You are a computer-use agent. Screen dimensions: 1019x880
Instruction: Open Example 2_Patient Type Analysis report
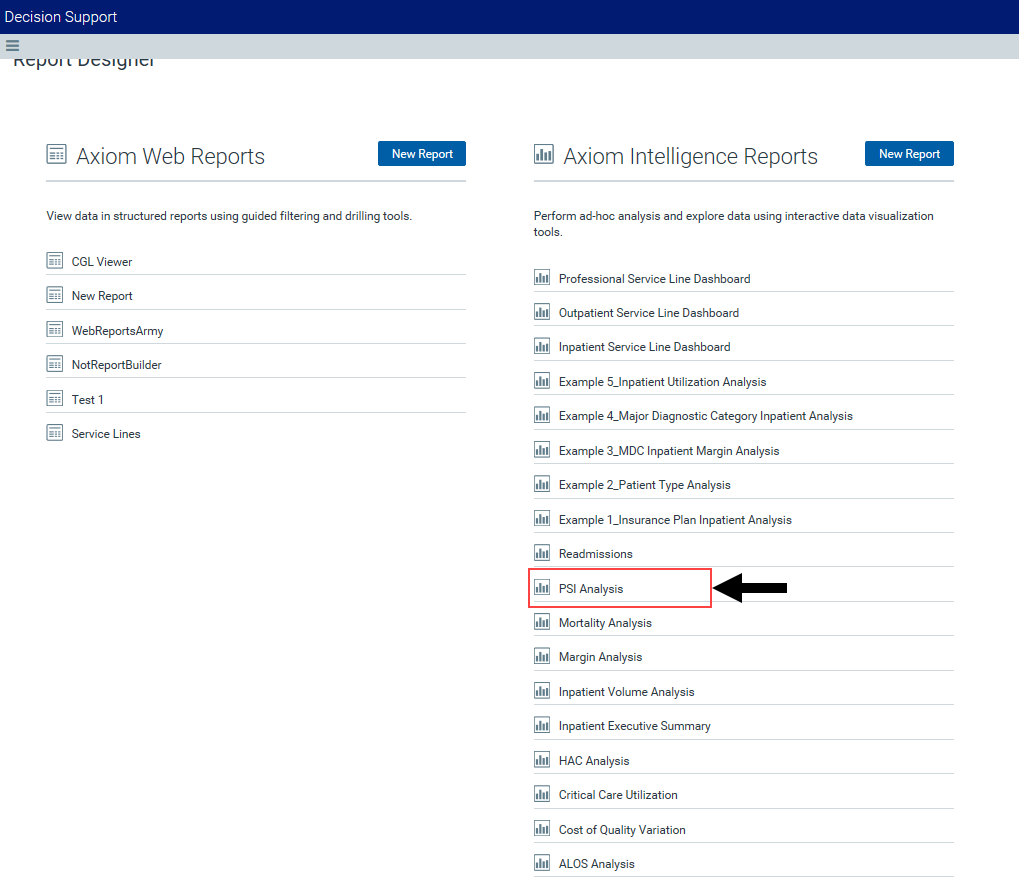pyautogui.click(x=645, y=485)
